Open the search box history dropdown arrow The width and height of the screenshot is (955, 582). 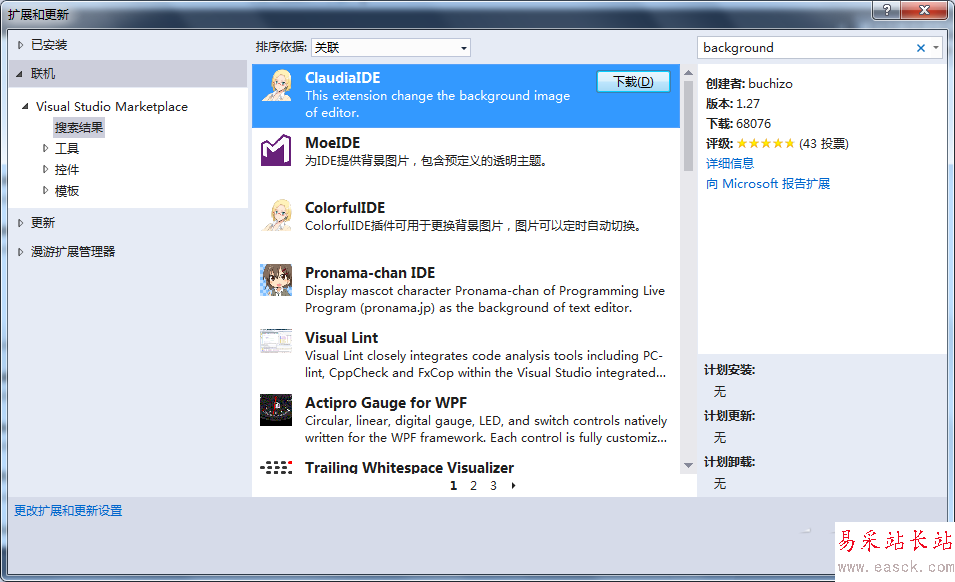point(936,47)
